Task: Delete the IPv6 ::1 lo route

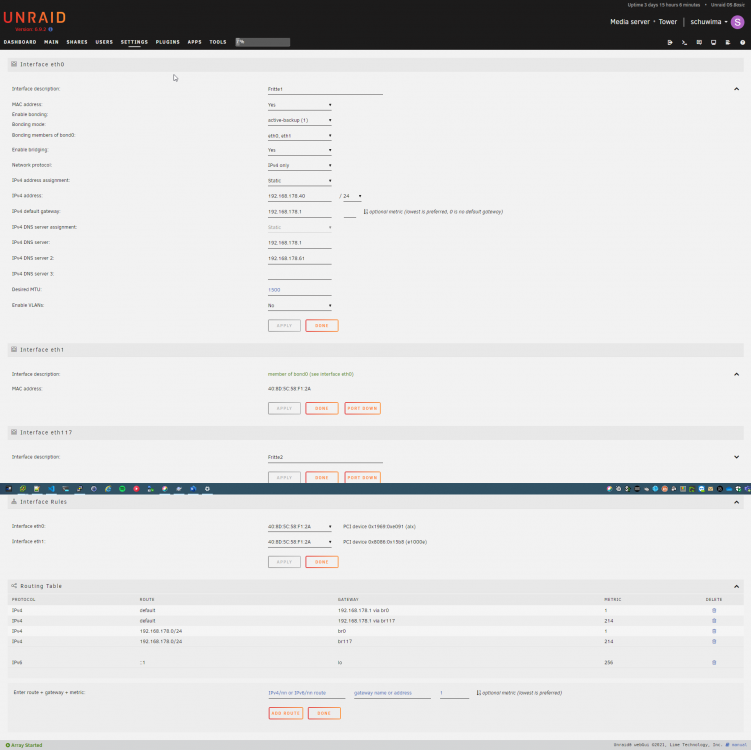Action: tap(714, 662)
